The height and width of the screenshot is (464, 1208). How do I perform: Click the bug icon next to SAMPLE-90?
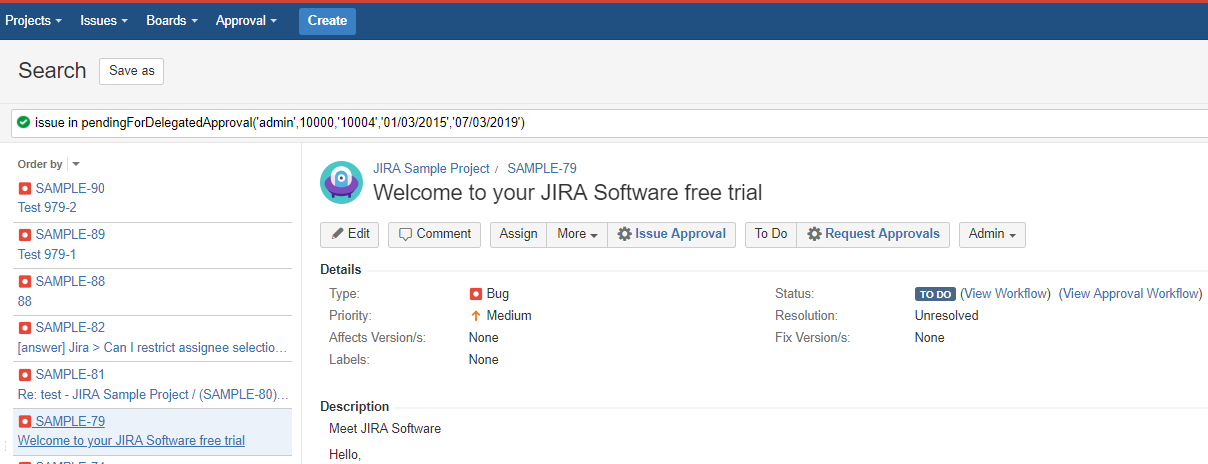(x=25, y=189)
